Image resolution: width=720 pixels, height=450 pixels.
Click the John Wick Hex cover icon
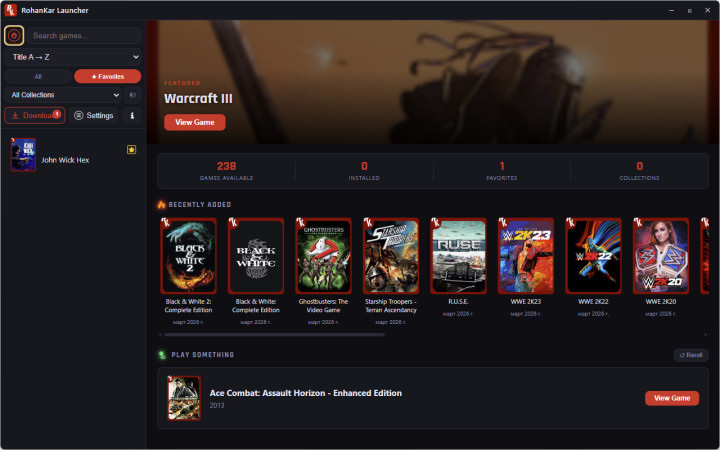(x=23, y=155)
